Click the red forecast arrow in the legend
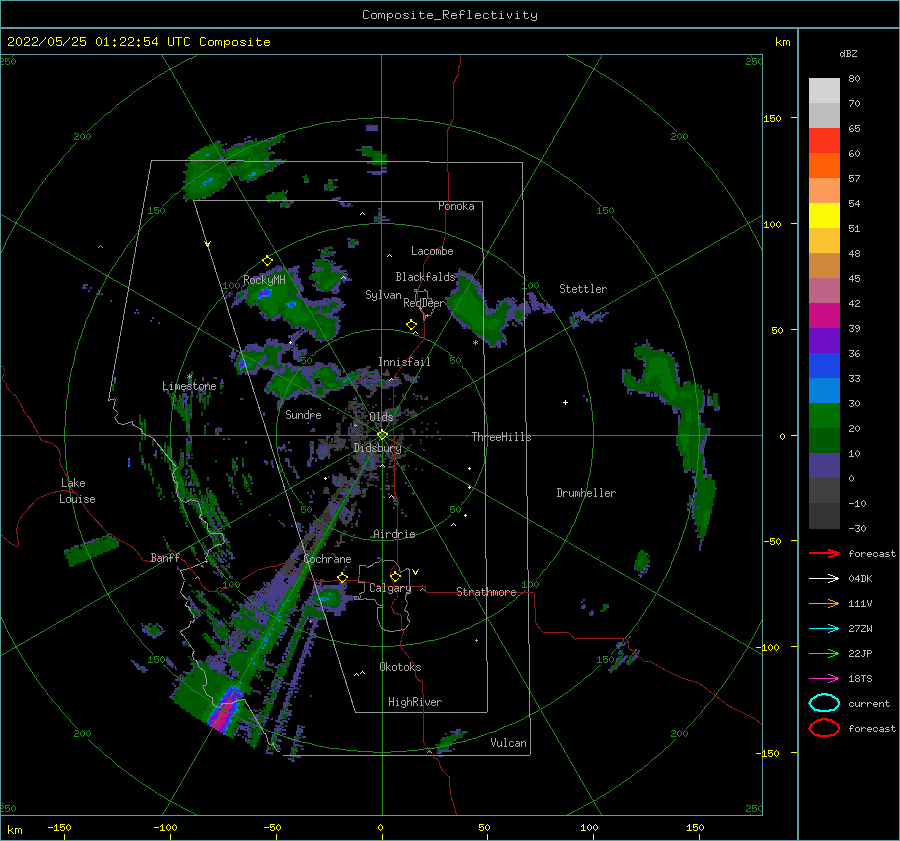This screenshot has height=841, width=900. click(824, 553)
